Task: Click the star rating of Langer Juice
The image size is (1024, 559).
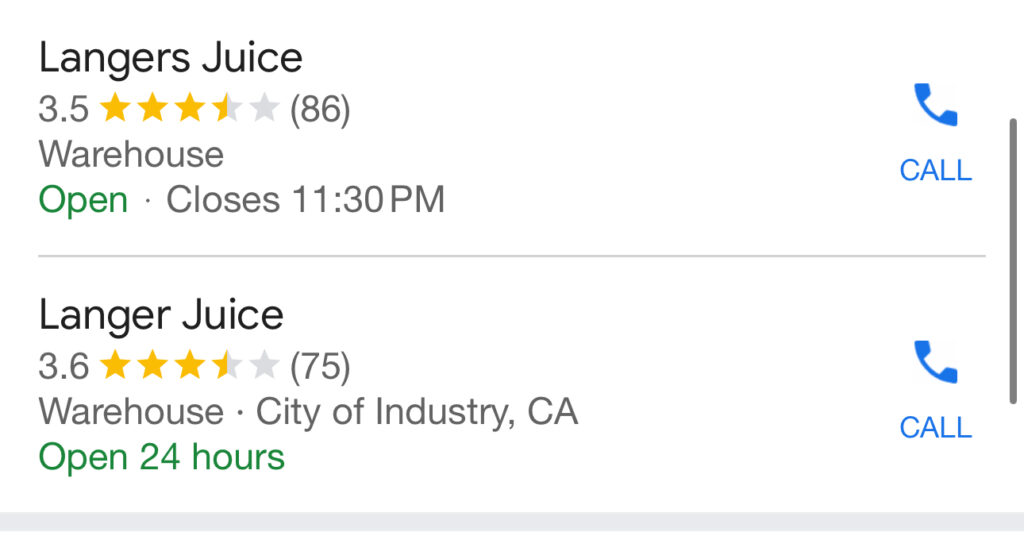Action: tap(188, 366)
